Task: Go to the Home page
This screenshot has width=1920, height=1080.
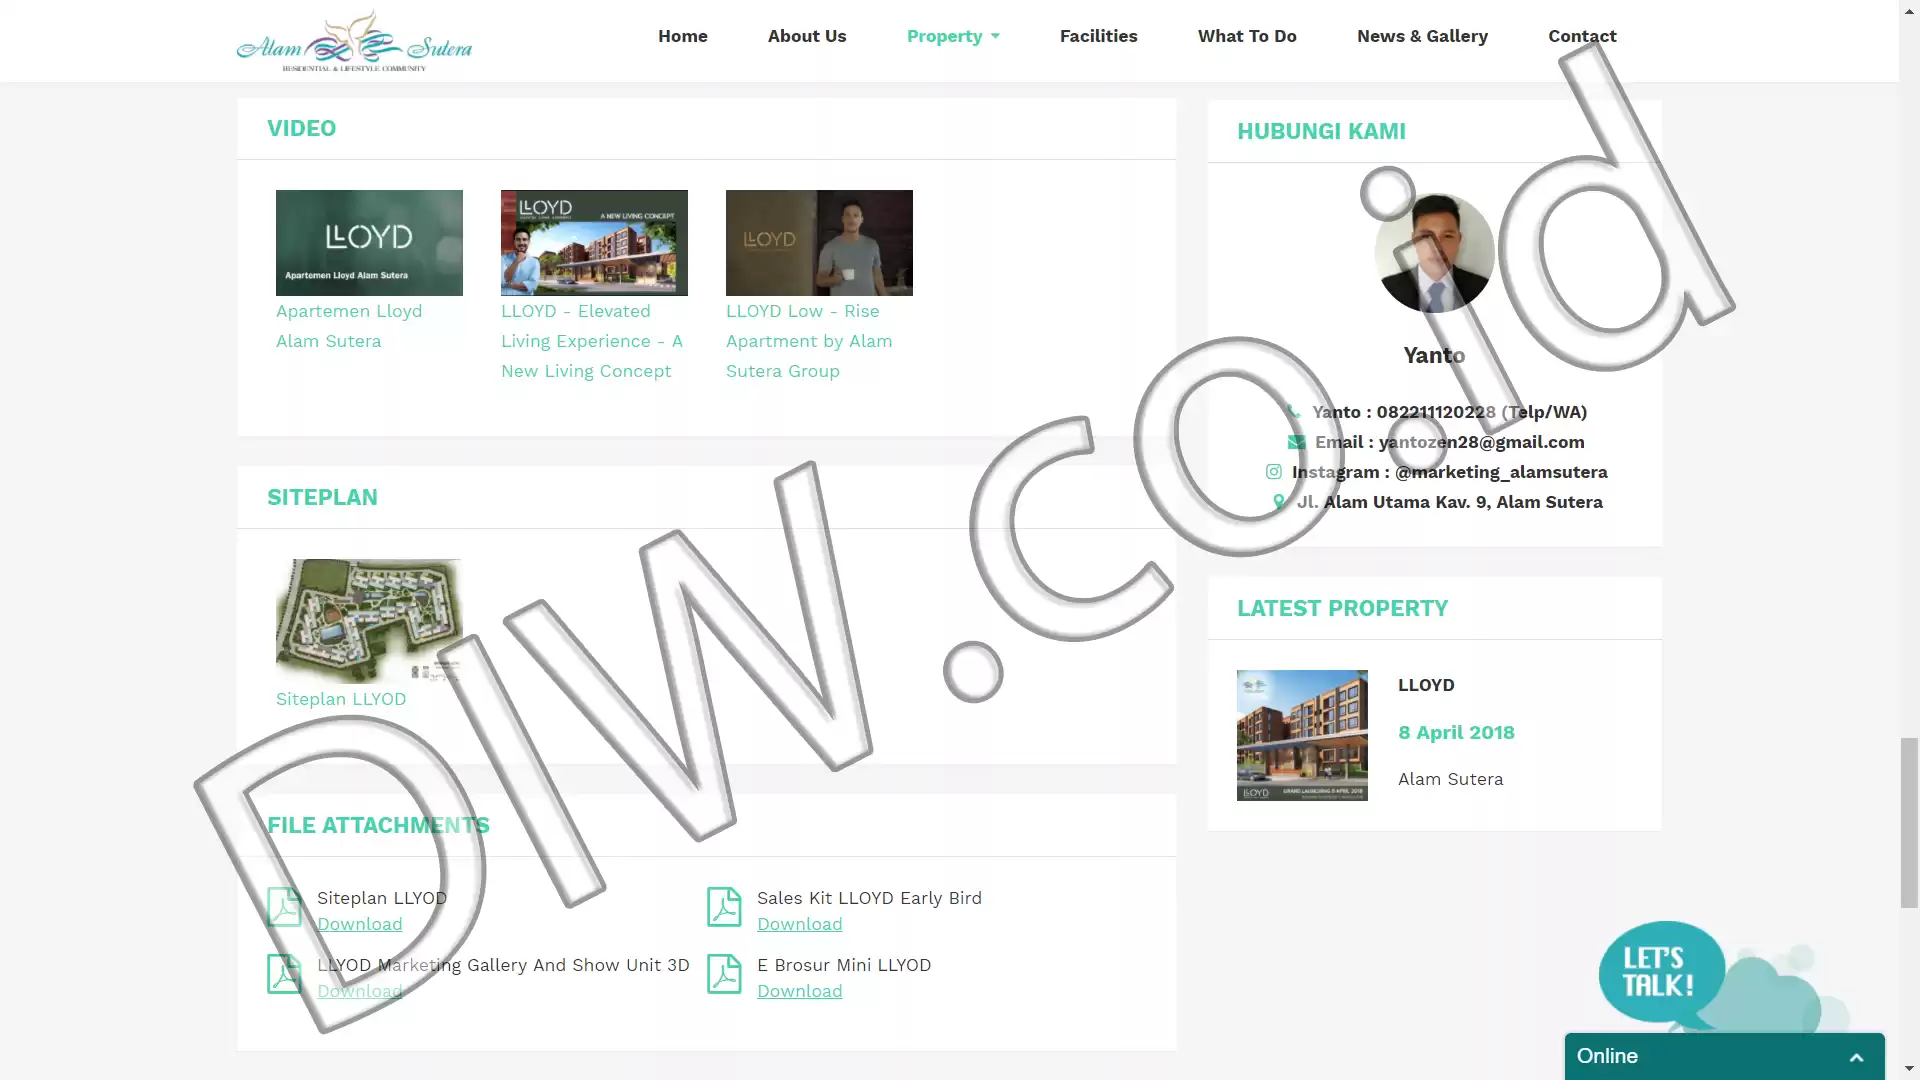Action: pyautogui.click(x=683, y=36)
